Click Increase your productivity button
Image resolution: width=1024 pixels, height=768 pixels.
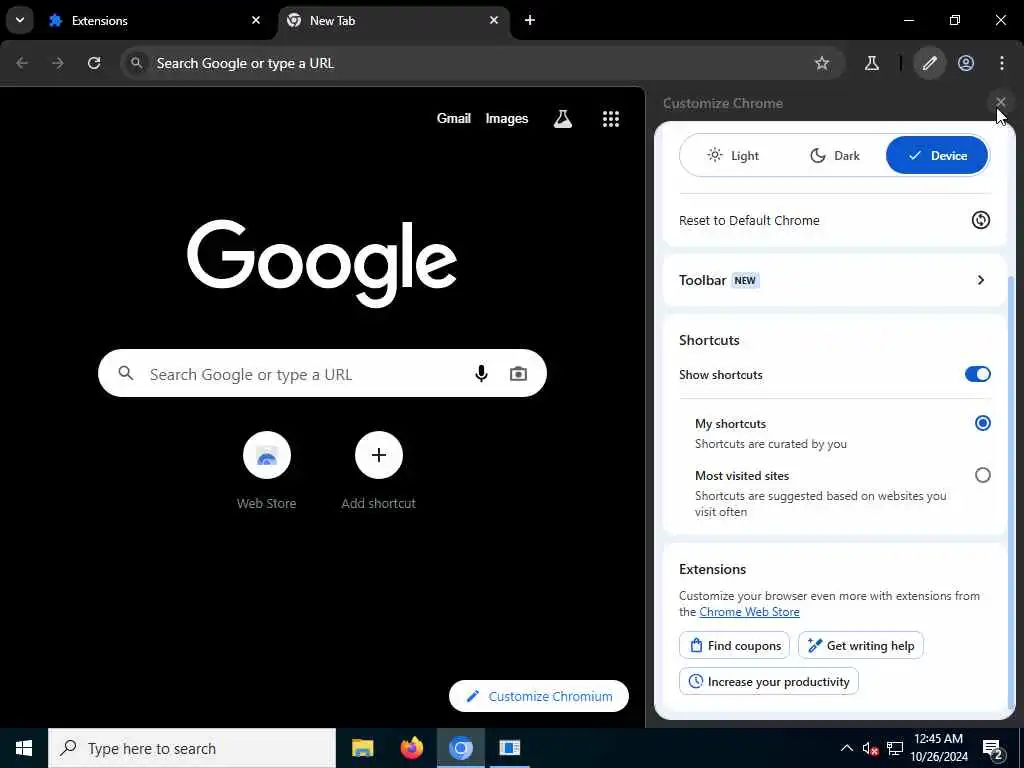point(769,681)
